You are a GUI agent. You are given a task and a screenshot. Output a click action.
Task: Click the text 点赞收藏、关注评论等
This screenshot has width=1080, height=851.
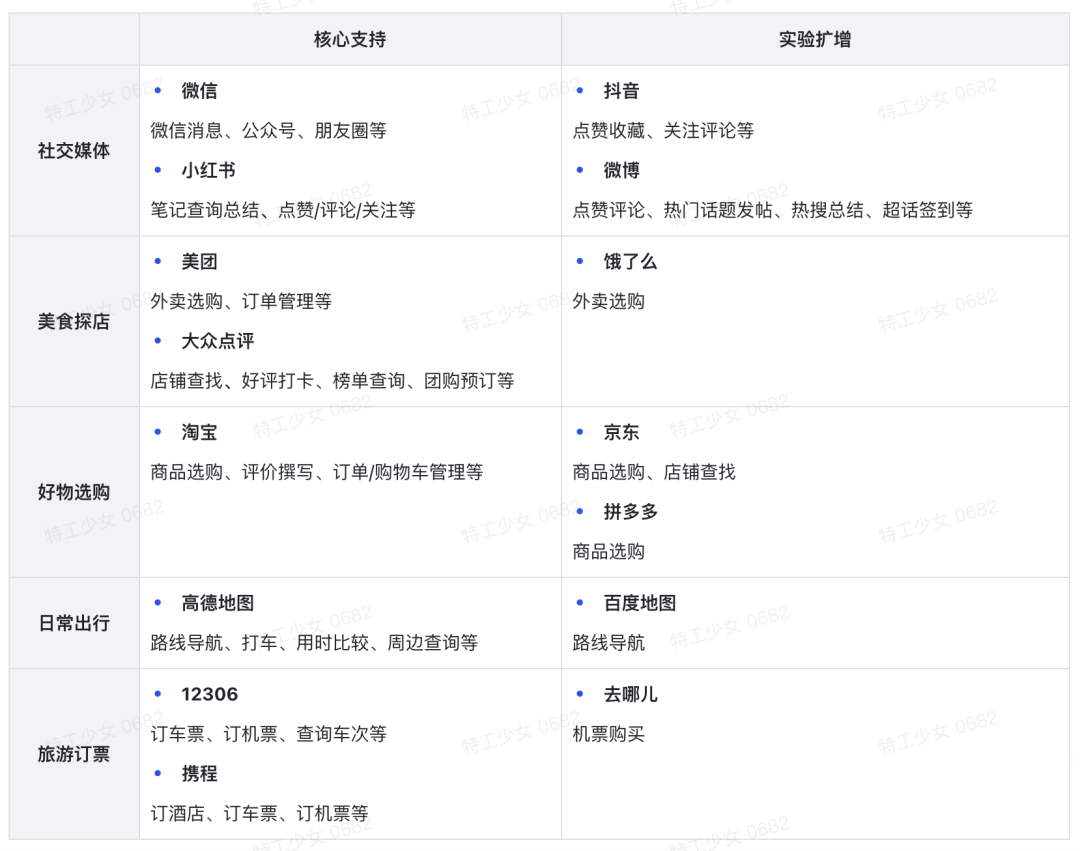(x=663, y=131)
